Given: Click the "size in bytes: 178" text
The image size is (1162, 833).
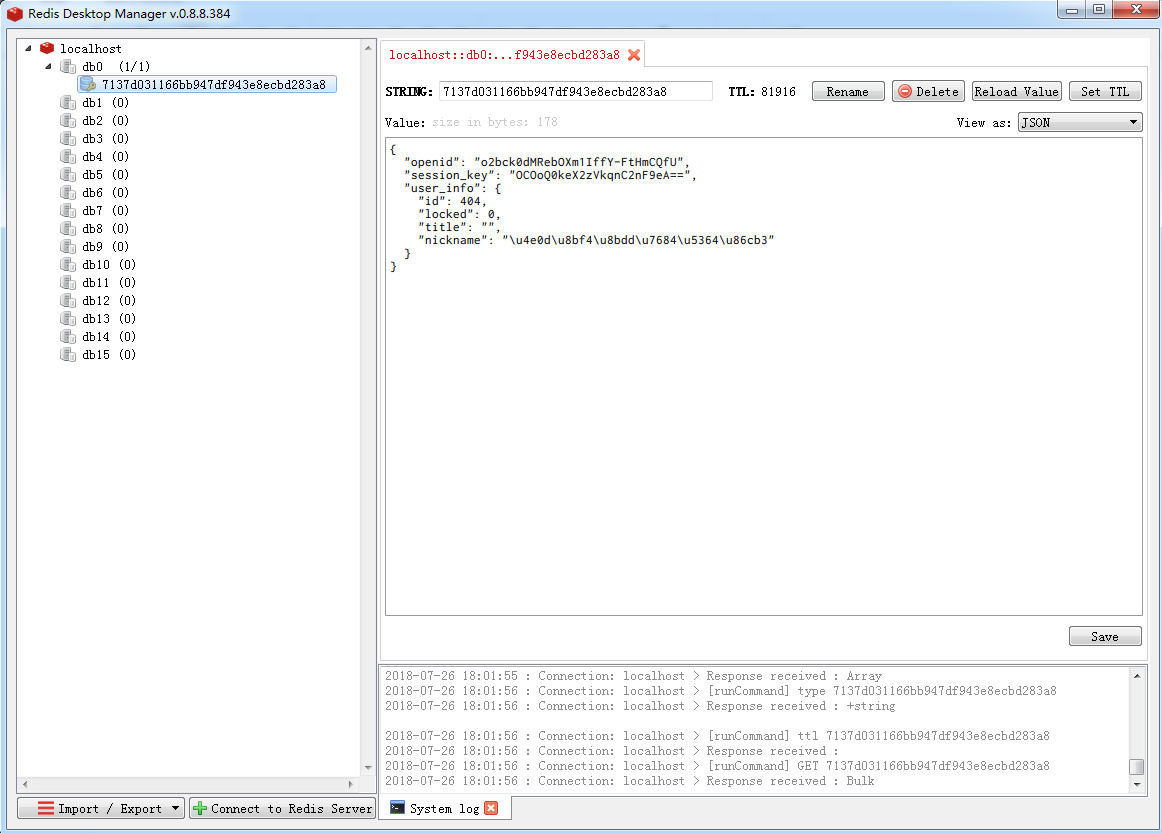Looking at the screenshot, I should [494, 122].
